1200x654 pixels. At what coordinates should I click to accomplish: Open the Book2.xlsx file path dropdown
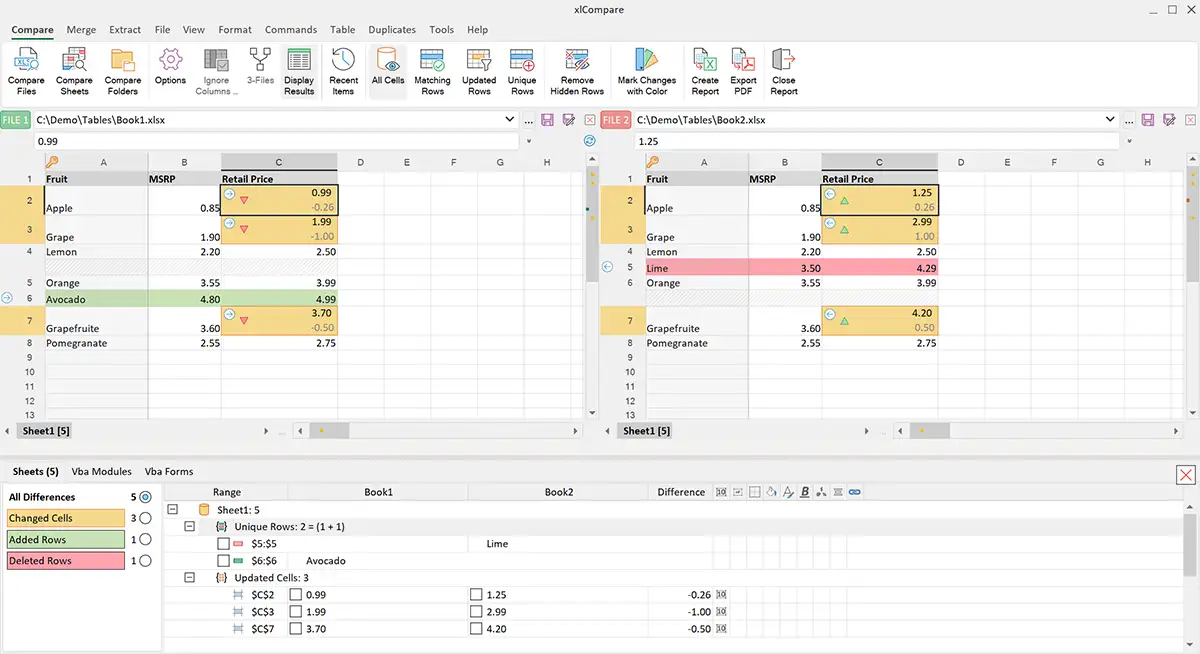coord(1112,119)
